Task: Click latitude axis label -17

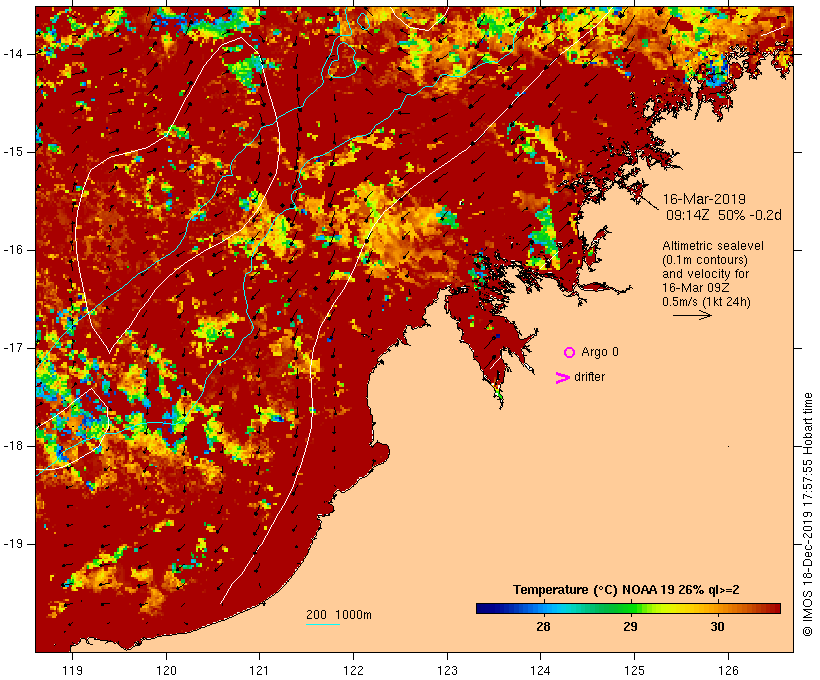Action: point(13,348)
